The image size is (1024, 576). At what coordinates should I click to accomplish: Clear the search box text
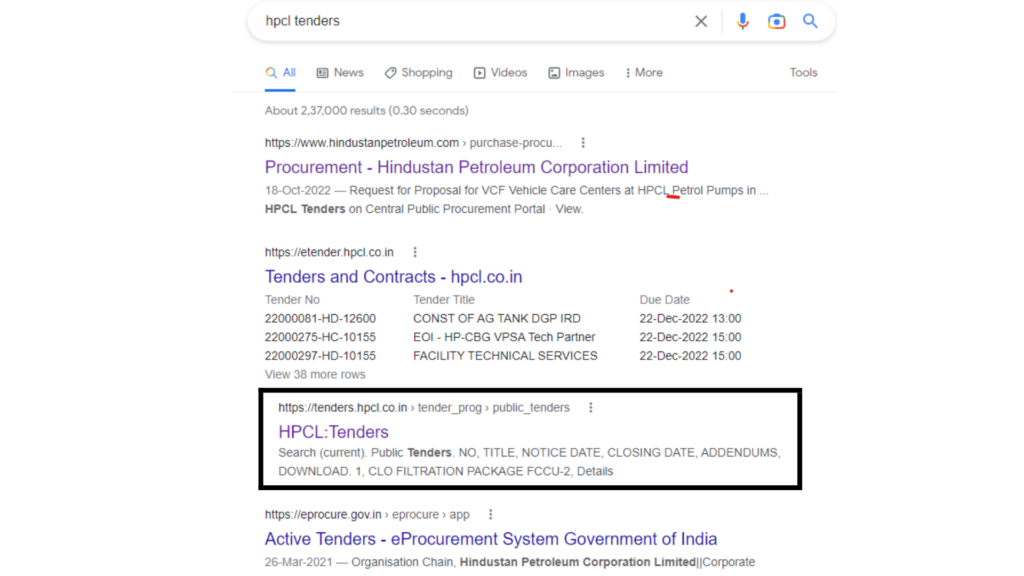[x=701, y=21]
